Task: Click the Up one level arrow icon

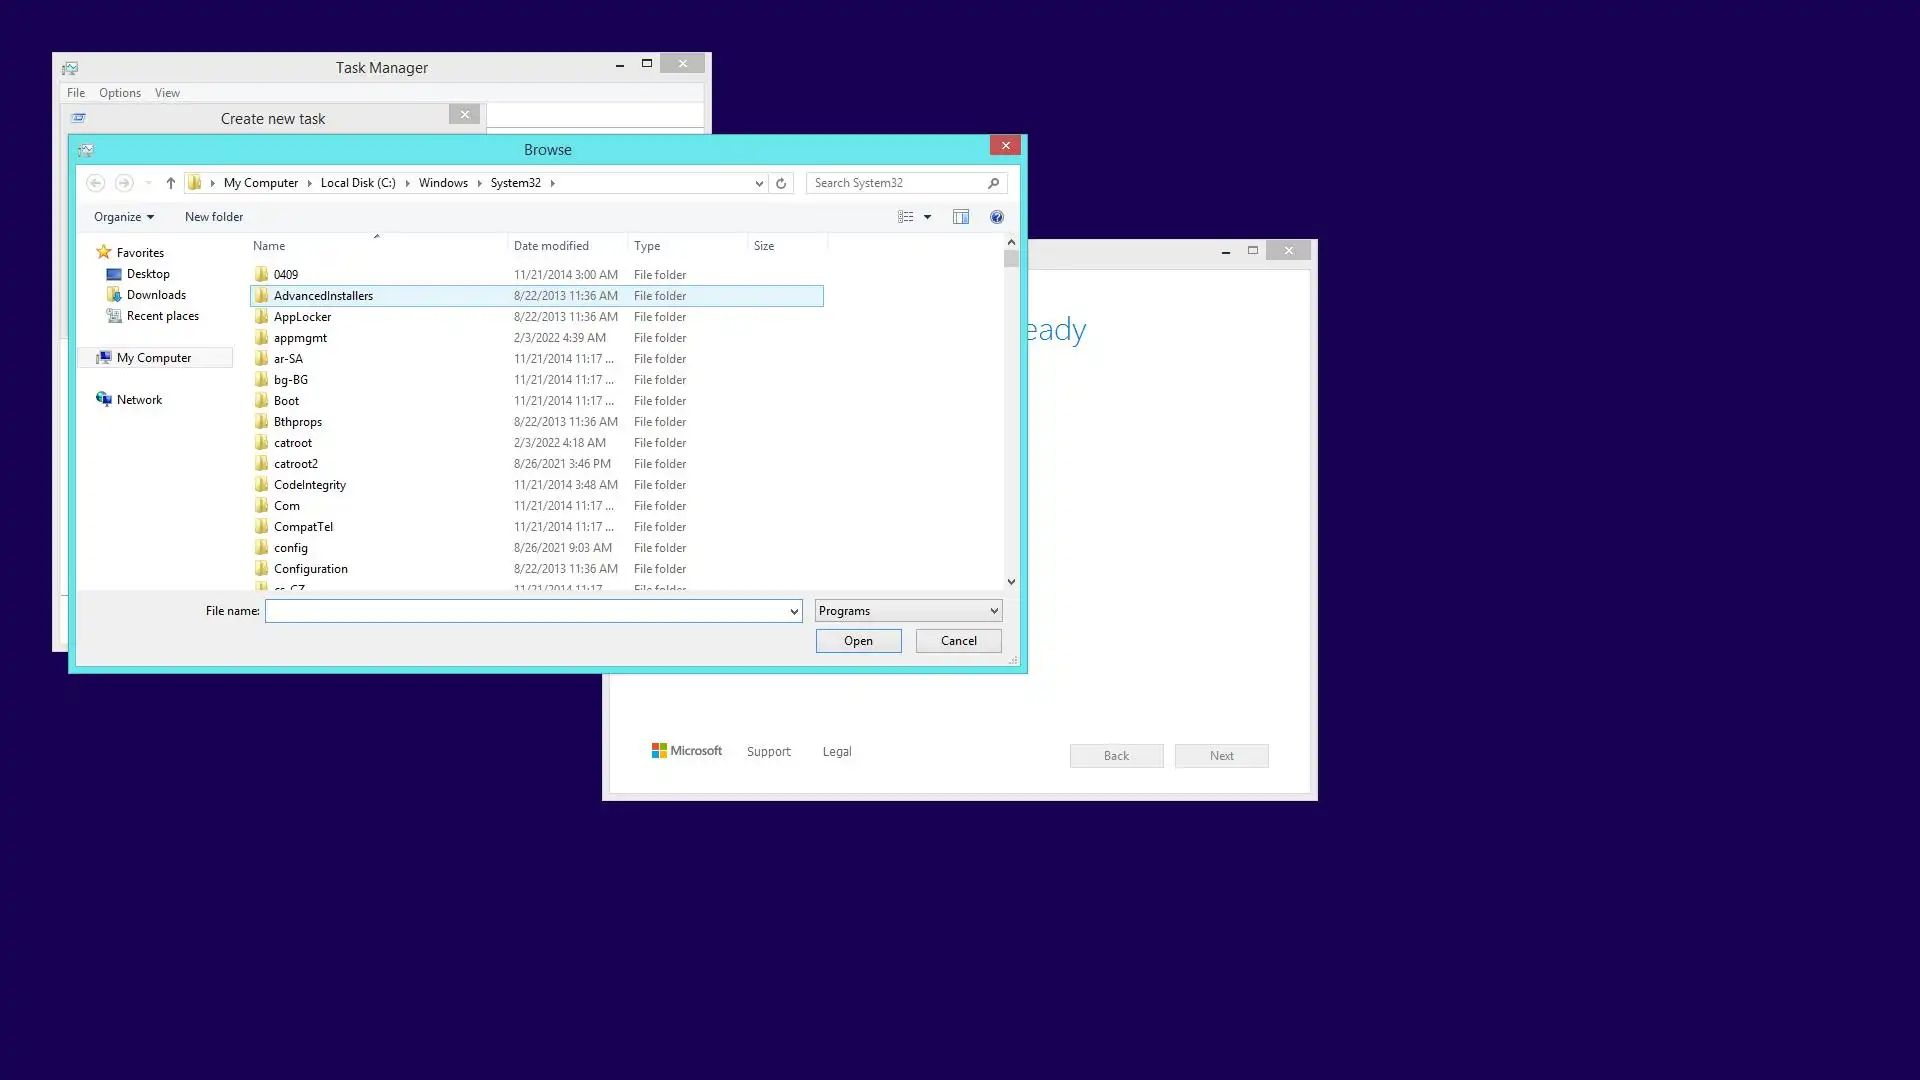Action: (170, 183)
